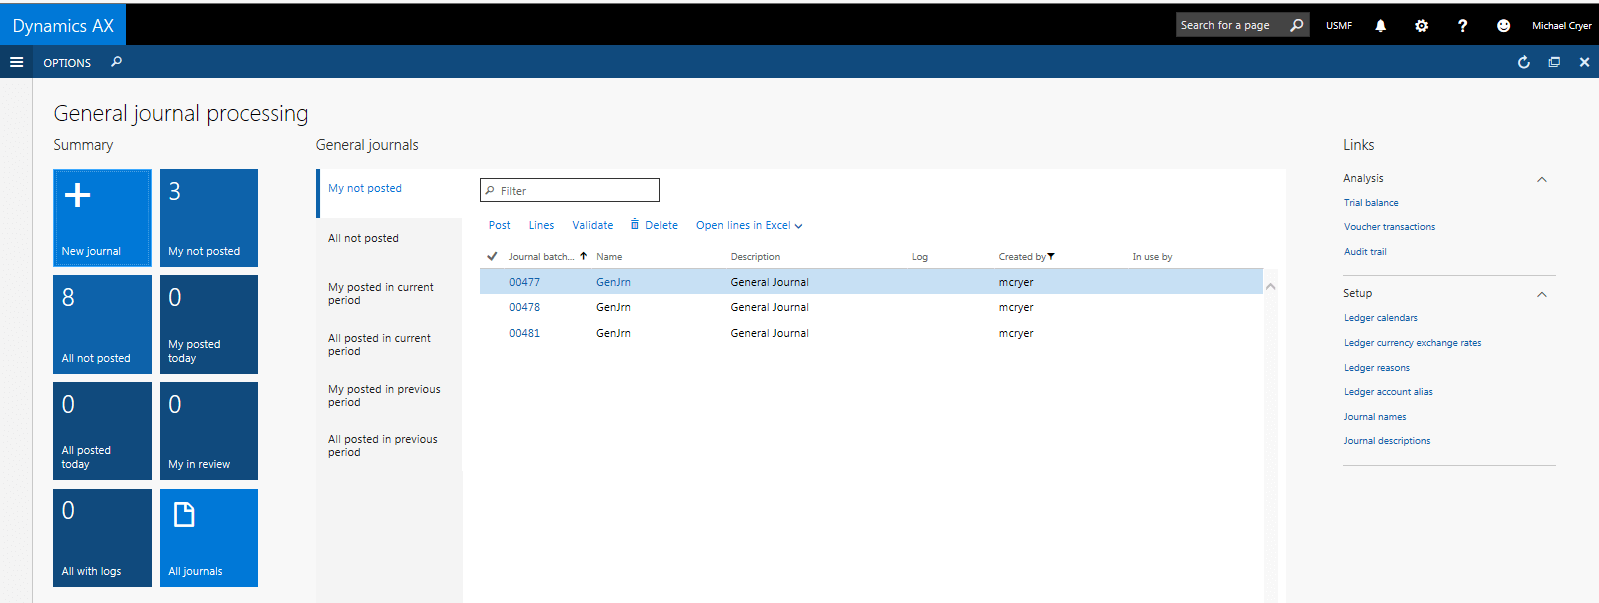Open the feedback smiley icon
The width and height of the screenshot is (1599, 603).
coord(1502,26)
